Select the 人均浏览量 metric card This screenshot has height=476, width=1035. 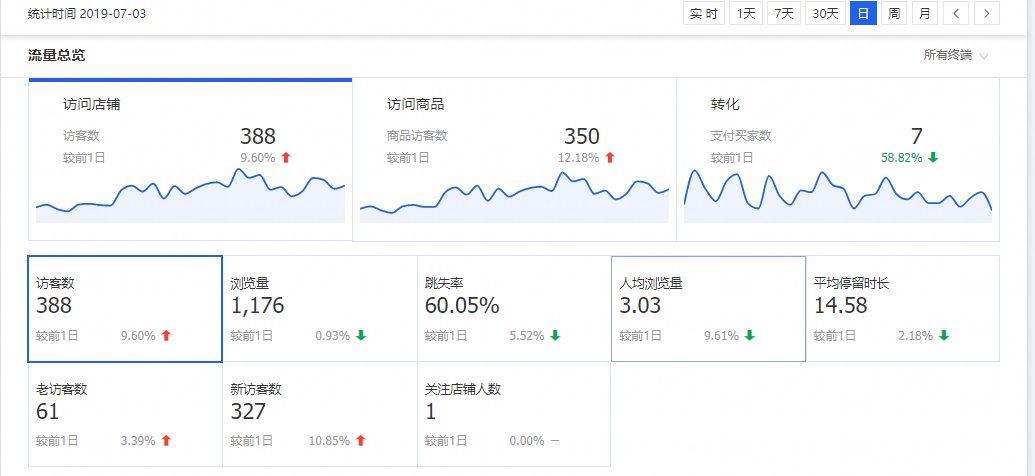708,308
